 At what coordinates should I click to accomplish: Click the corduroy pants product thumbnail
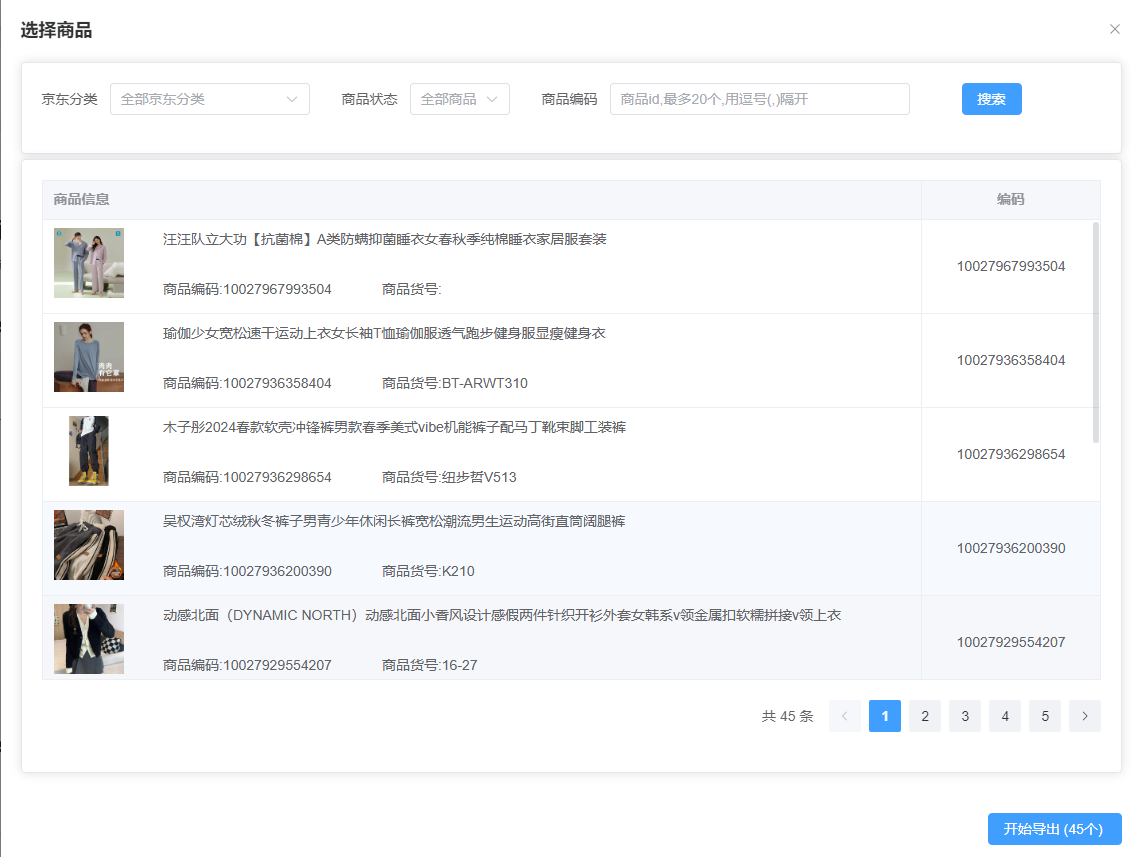tap(89, 545)
